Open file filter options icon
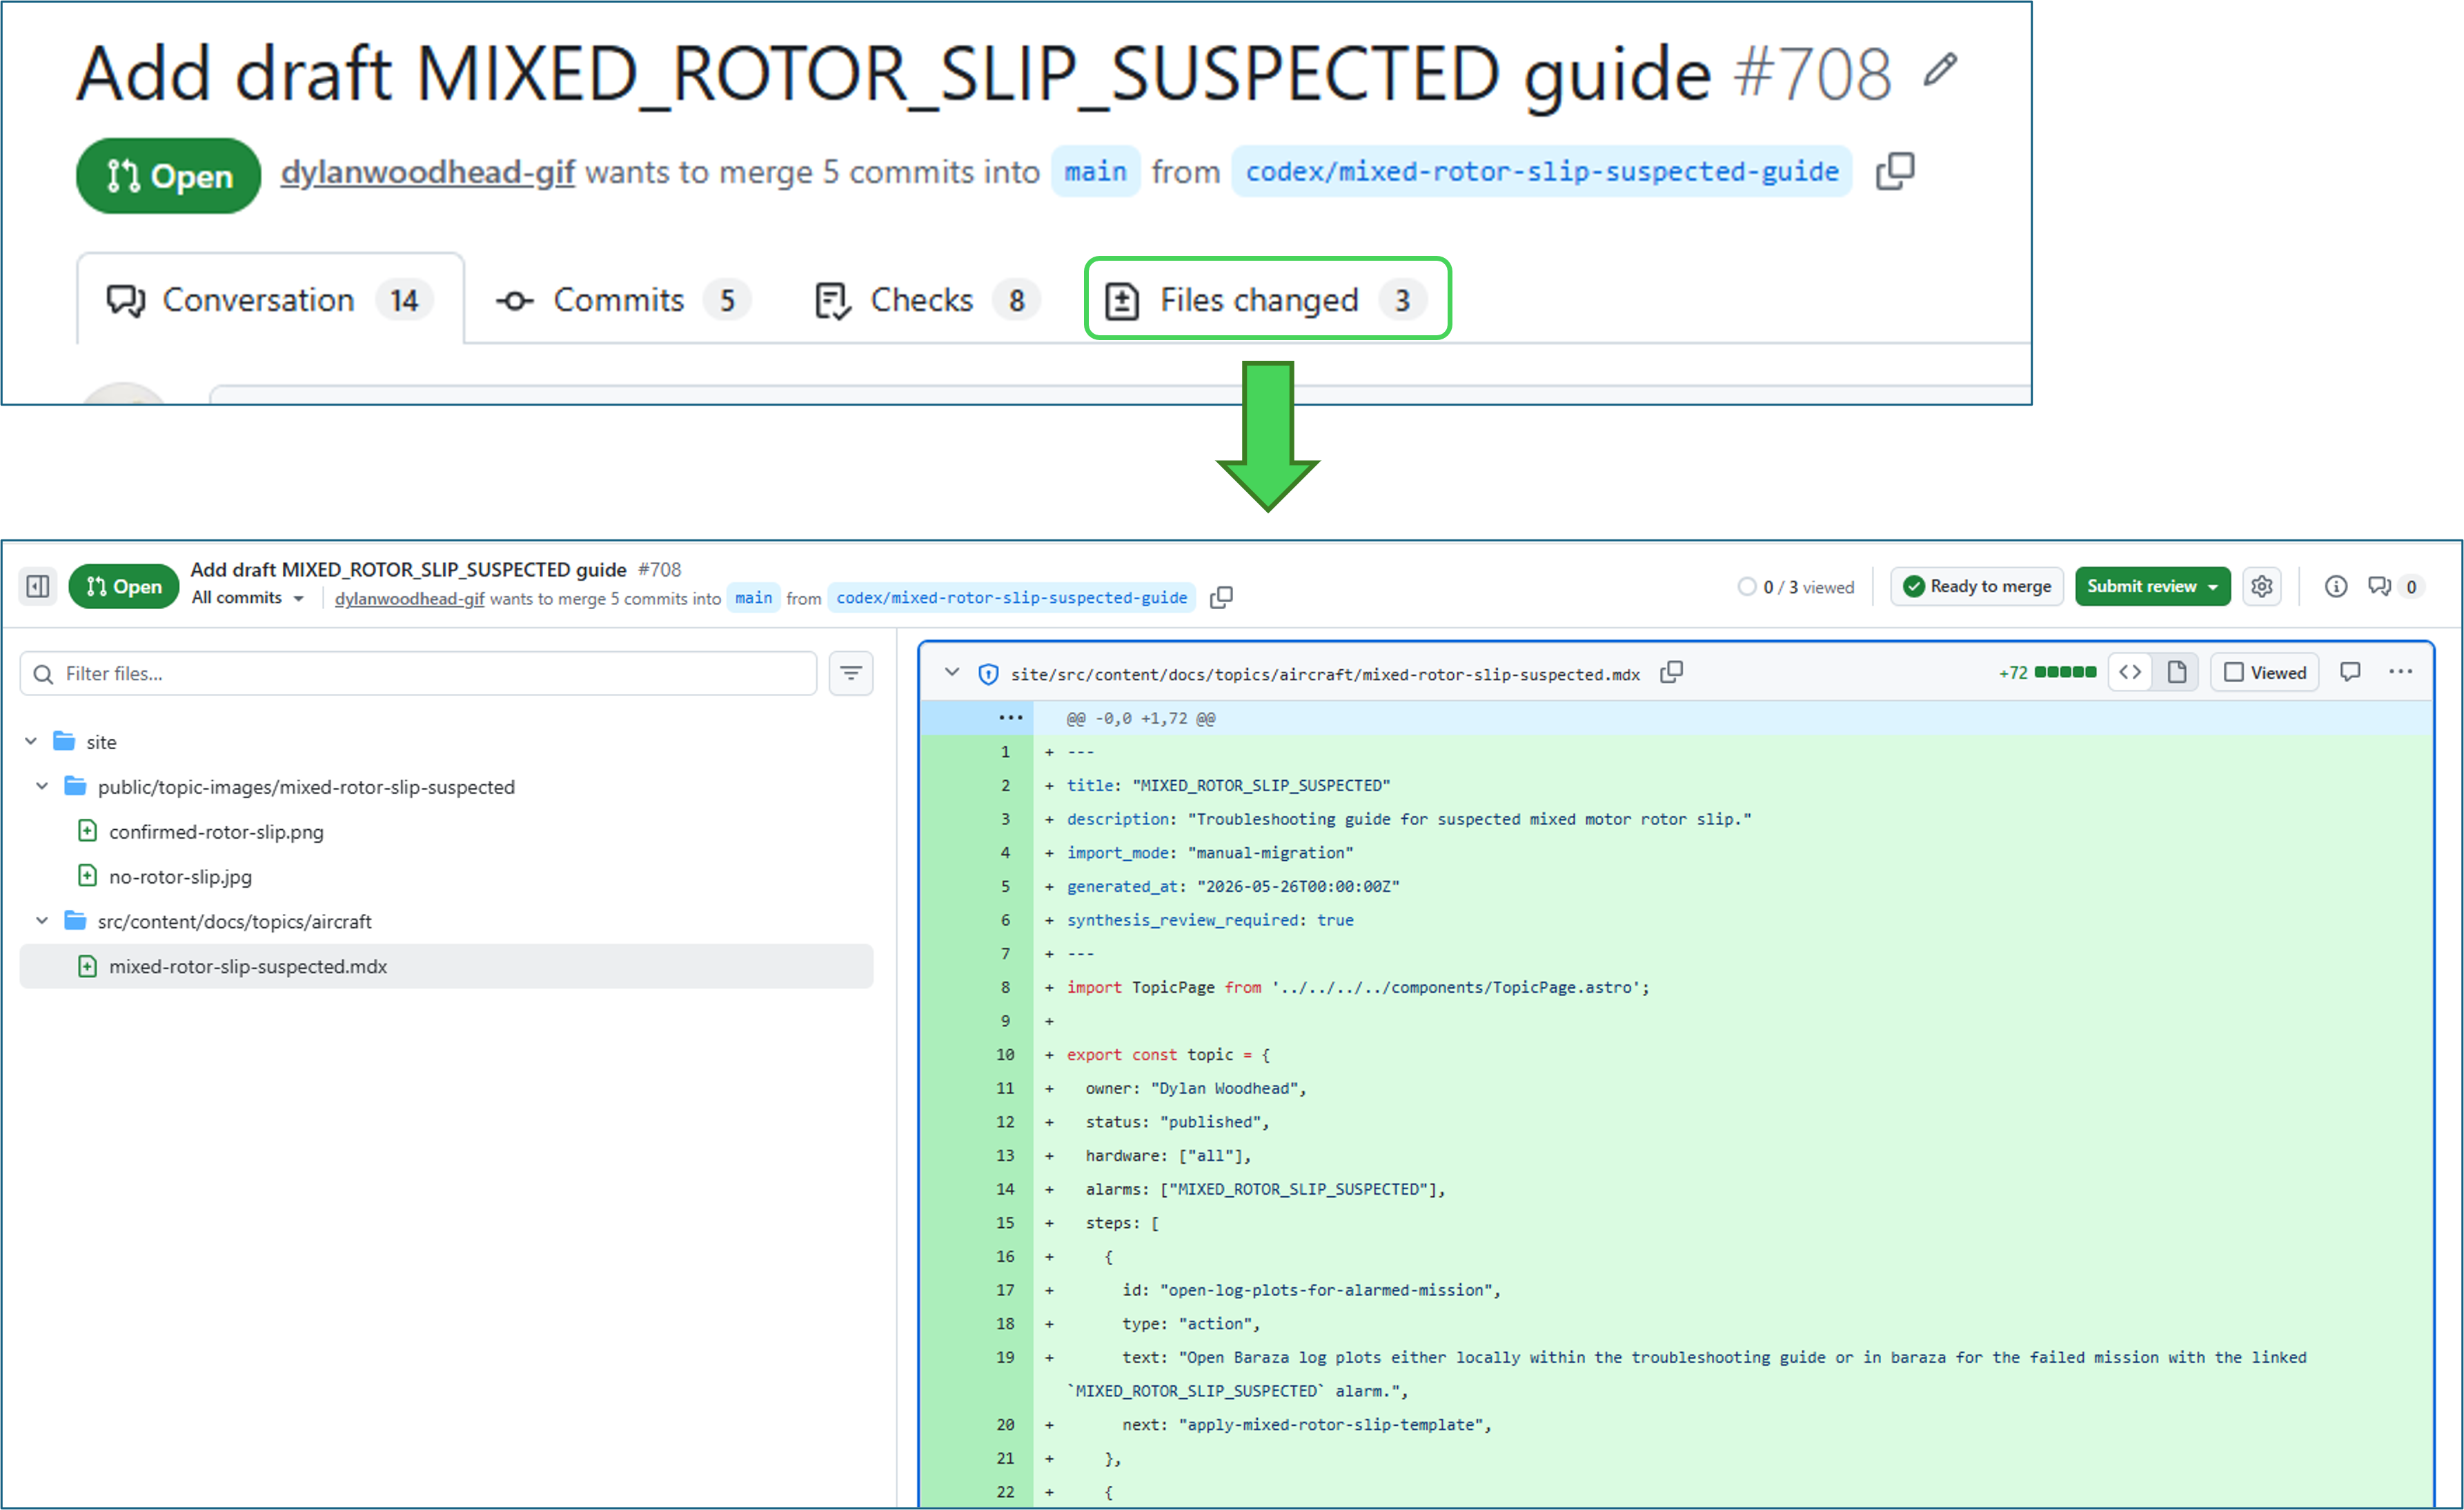Viewport: 2464px width, 1510px height. click(x=851, y=674)
